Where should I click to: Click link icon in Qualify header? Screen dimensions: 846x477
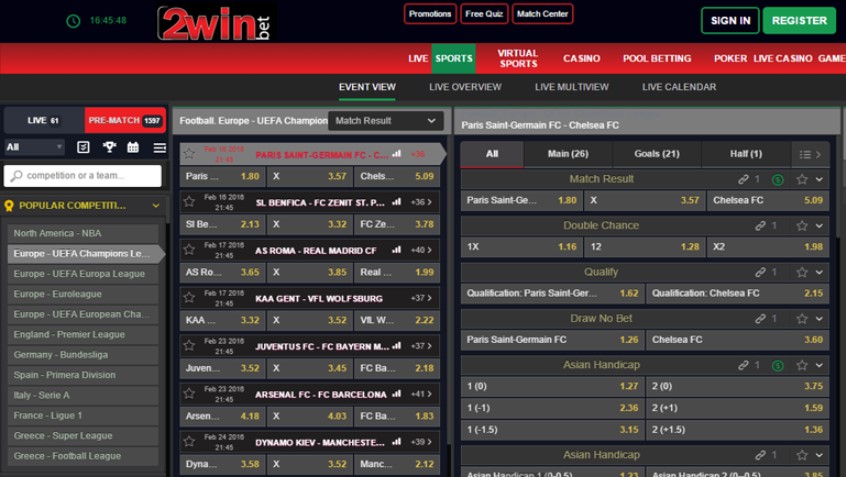(760, 272)
